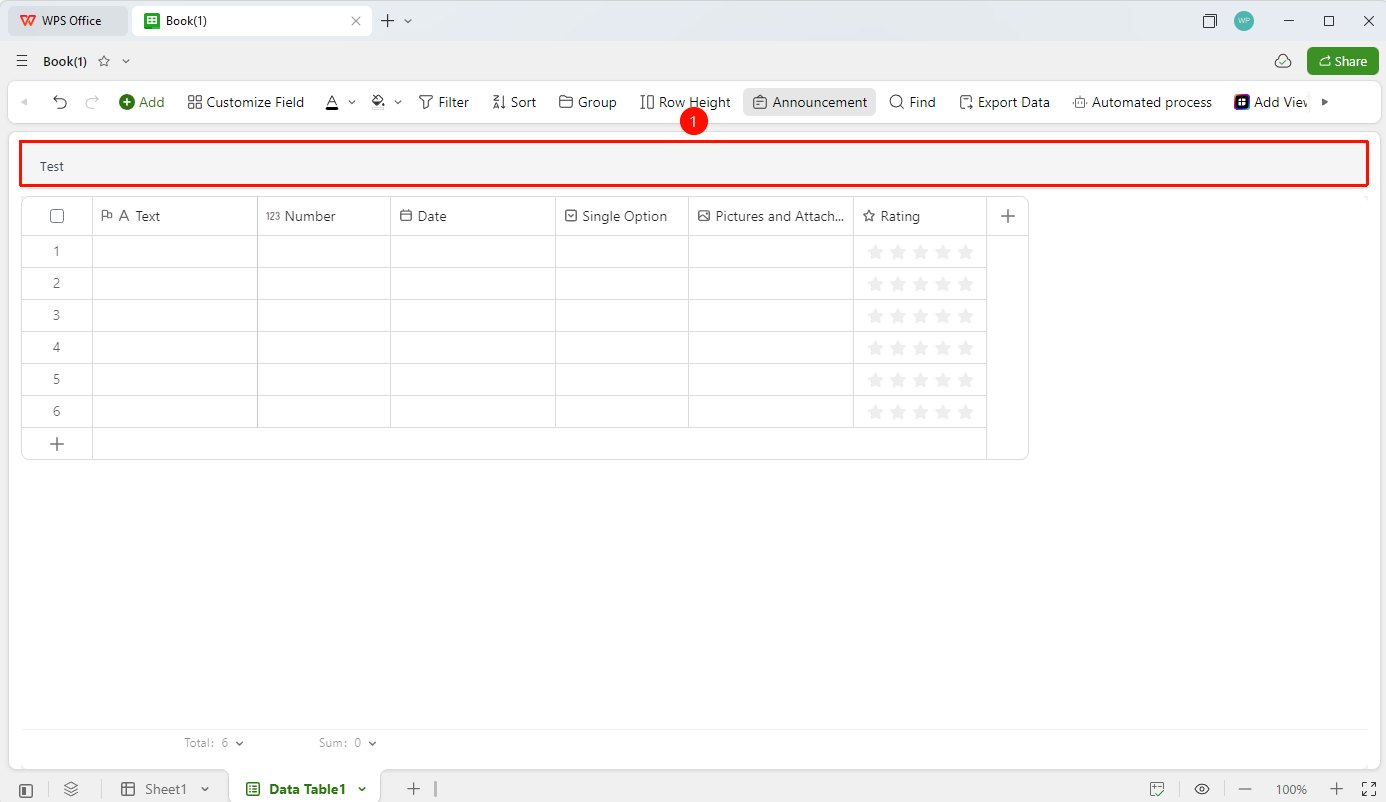Click the toolbar right-scroll arrow
Screen dimensions: 1386x802
1325,102
